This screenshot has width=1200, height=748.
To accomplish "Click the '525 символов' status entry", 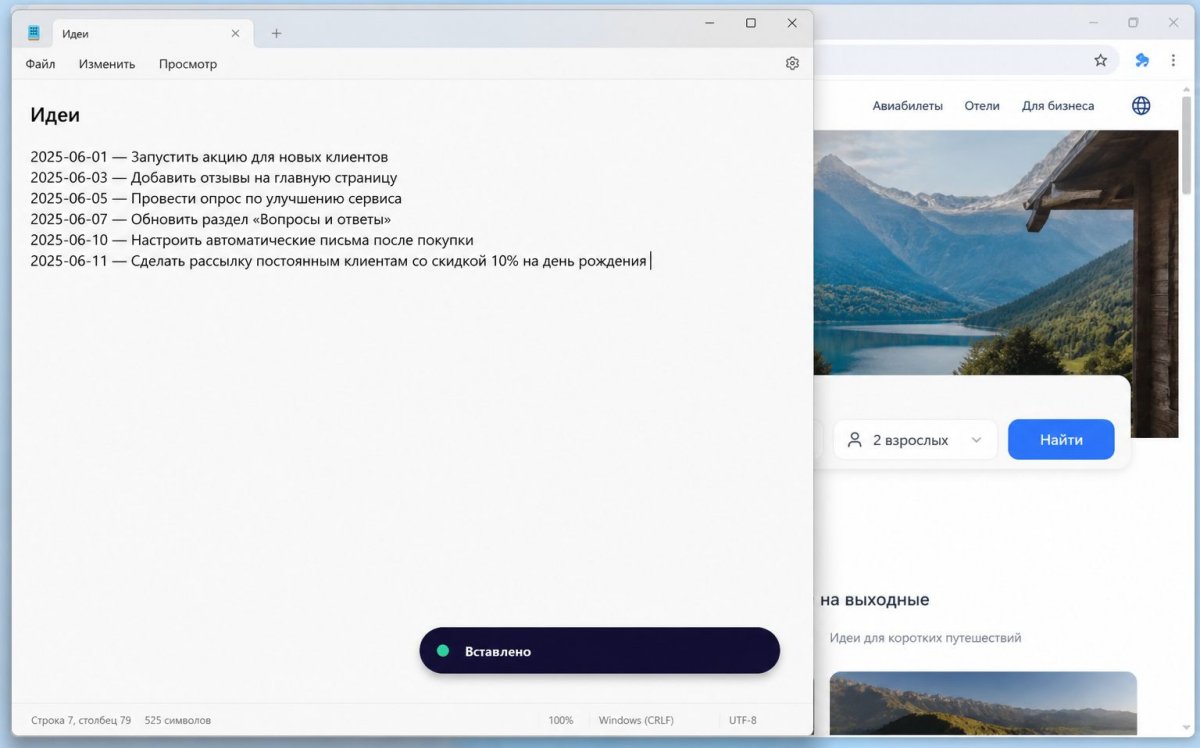I will point(178,720).
